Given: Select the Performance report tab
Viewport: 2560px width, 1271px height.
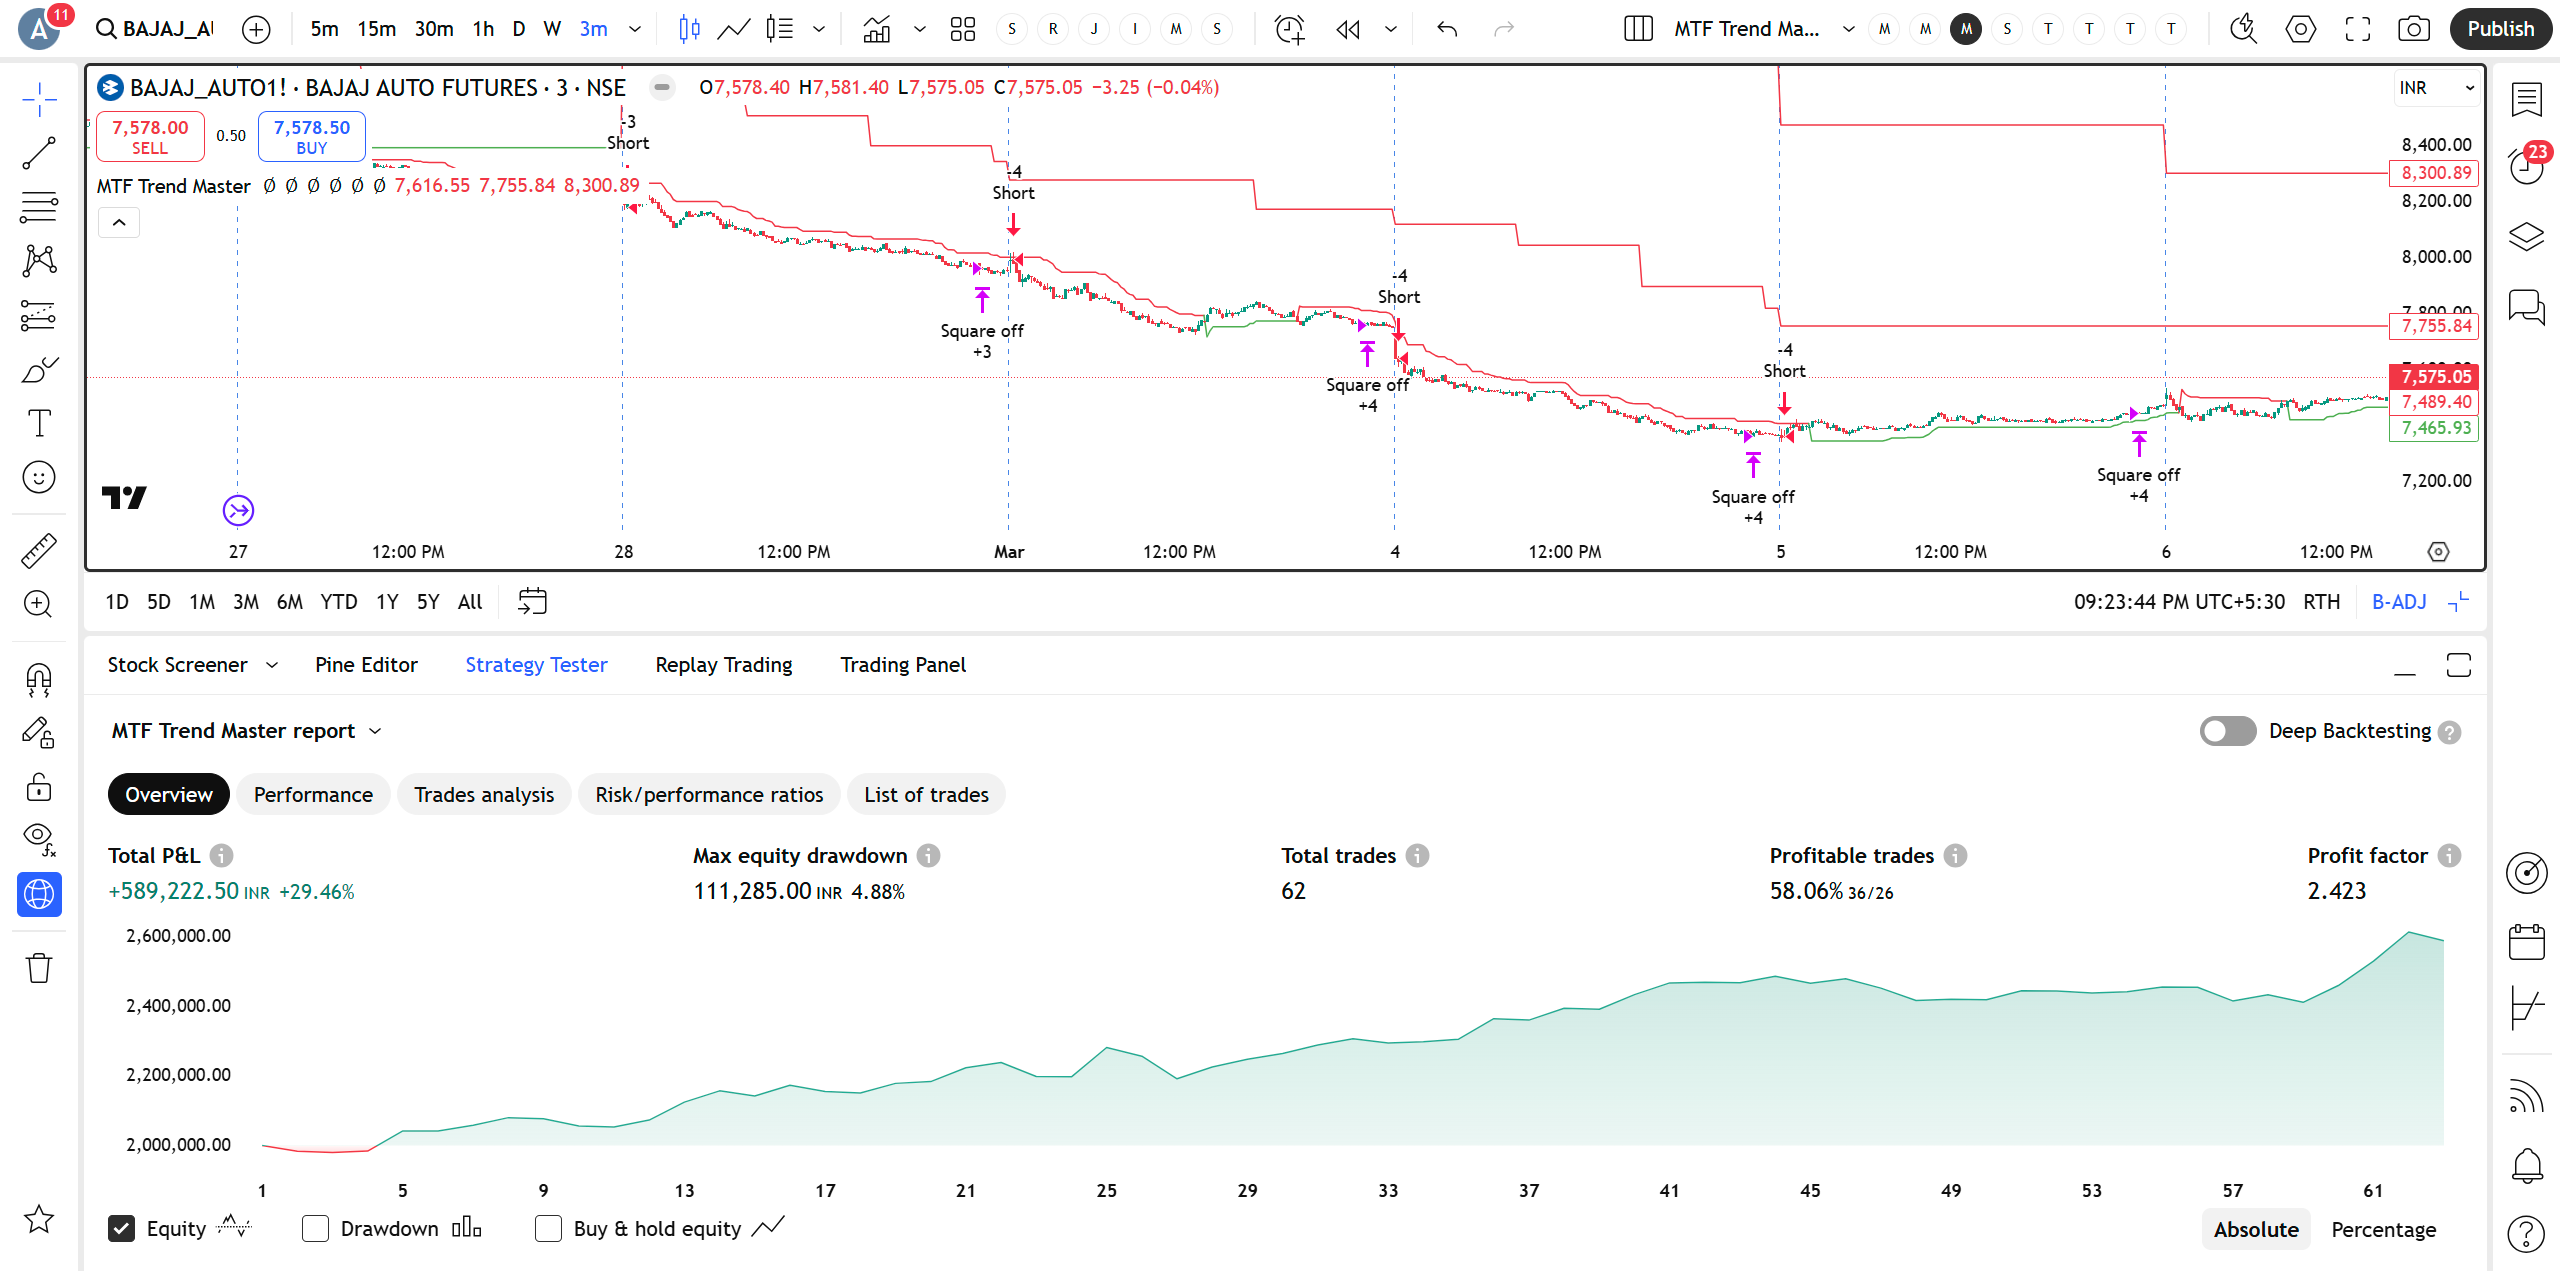Looking at the screenshot, I should coord(313,794).
